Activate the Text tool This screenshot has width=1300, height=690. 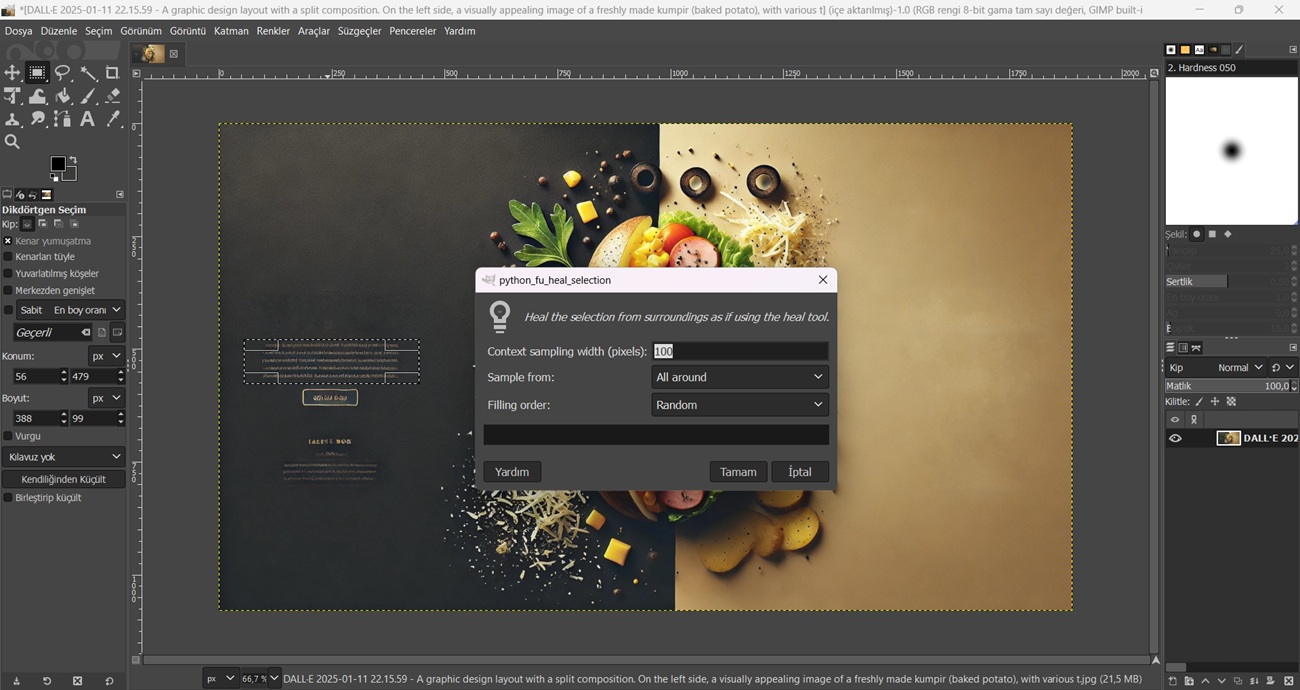[x=88, y=120]
